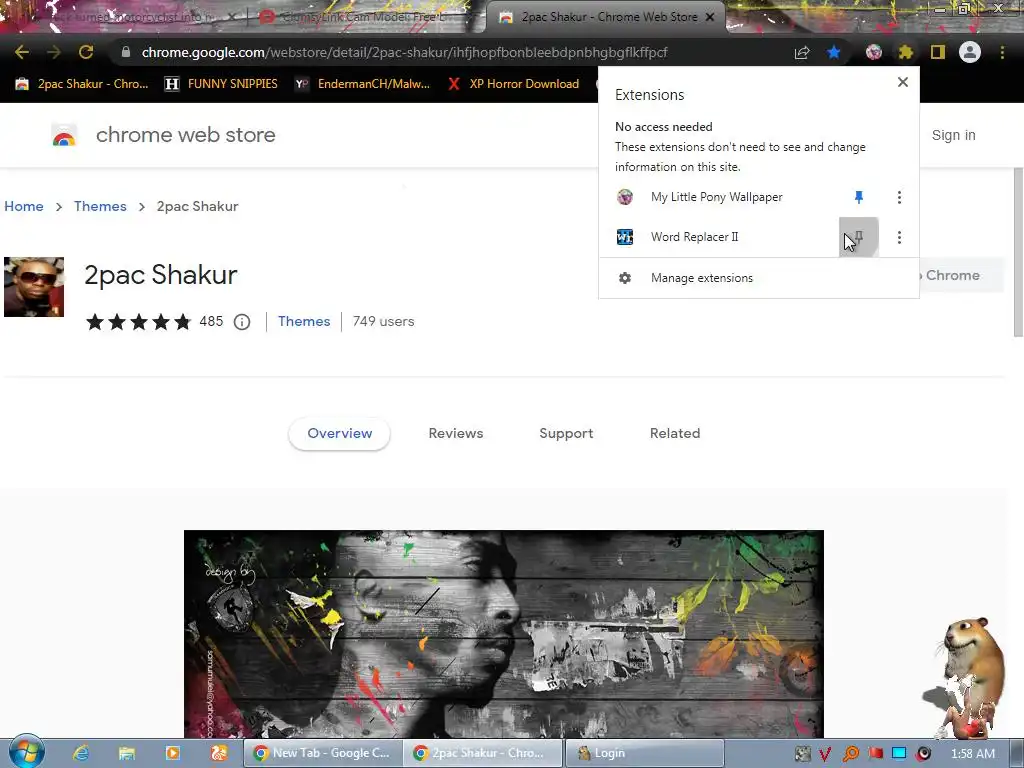Click the My Little Pony Wallpaper extension entry
1024x768 pixels.
pyautogui.click(x=716, y=197)
